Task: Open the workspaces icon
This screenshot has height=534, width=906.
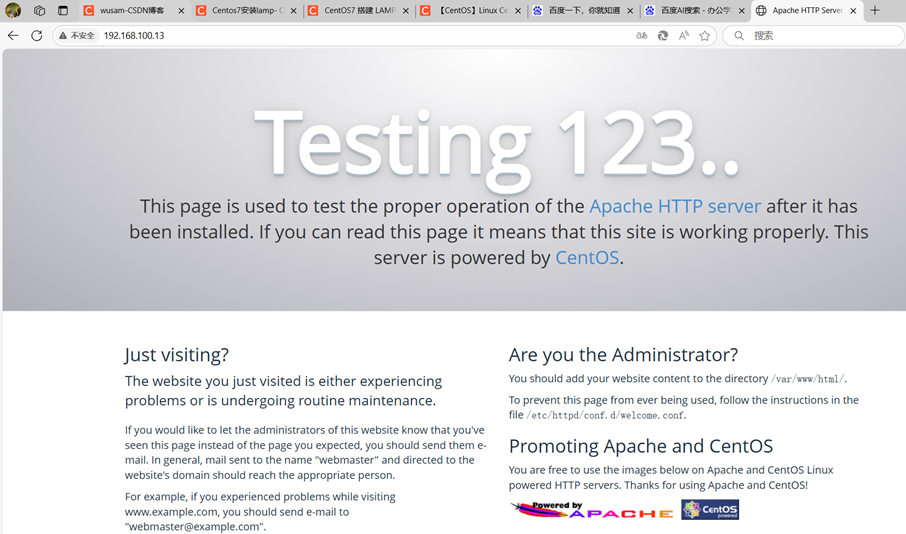Action: 39,10
